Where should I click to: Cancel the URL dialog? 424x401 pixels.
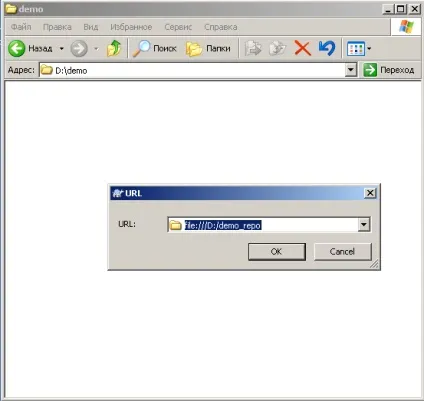342,252
